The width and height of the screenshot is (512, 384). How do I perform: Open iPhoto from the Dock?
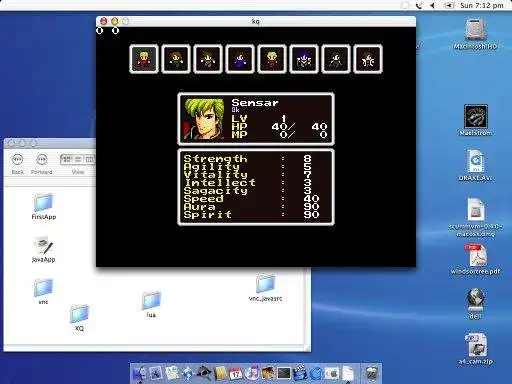pyautogui.click(x=268, y=373)
